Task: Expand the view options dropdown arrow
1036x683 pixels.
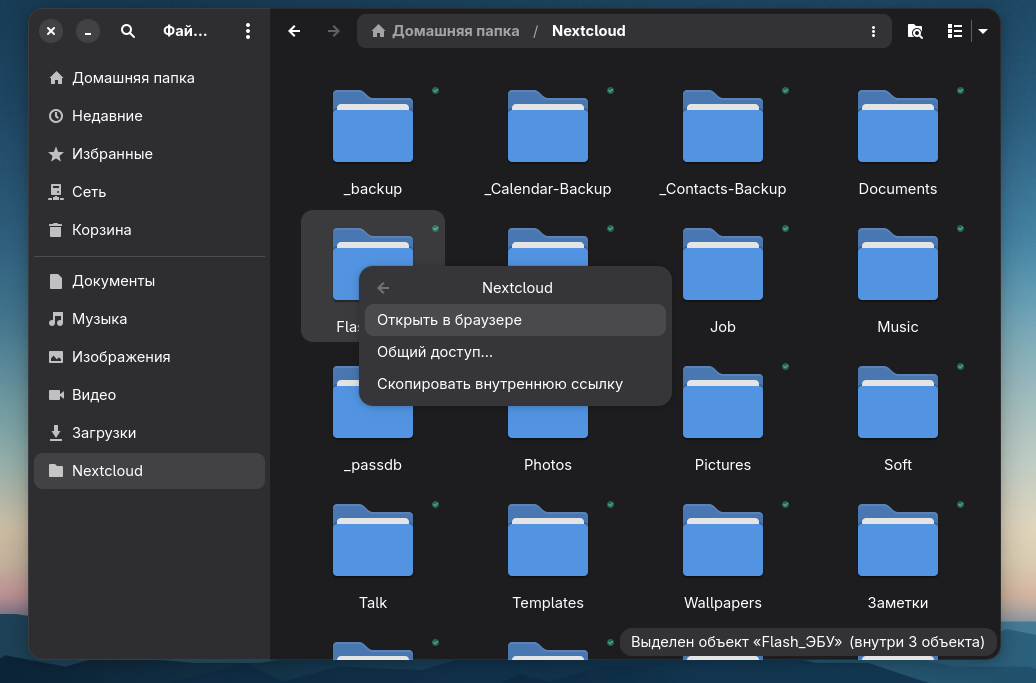Action: tap(983, 31)
